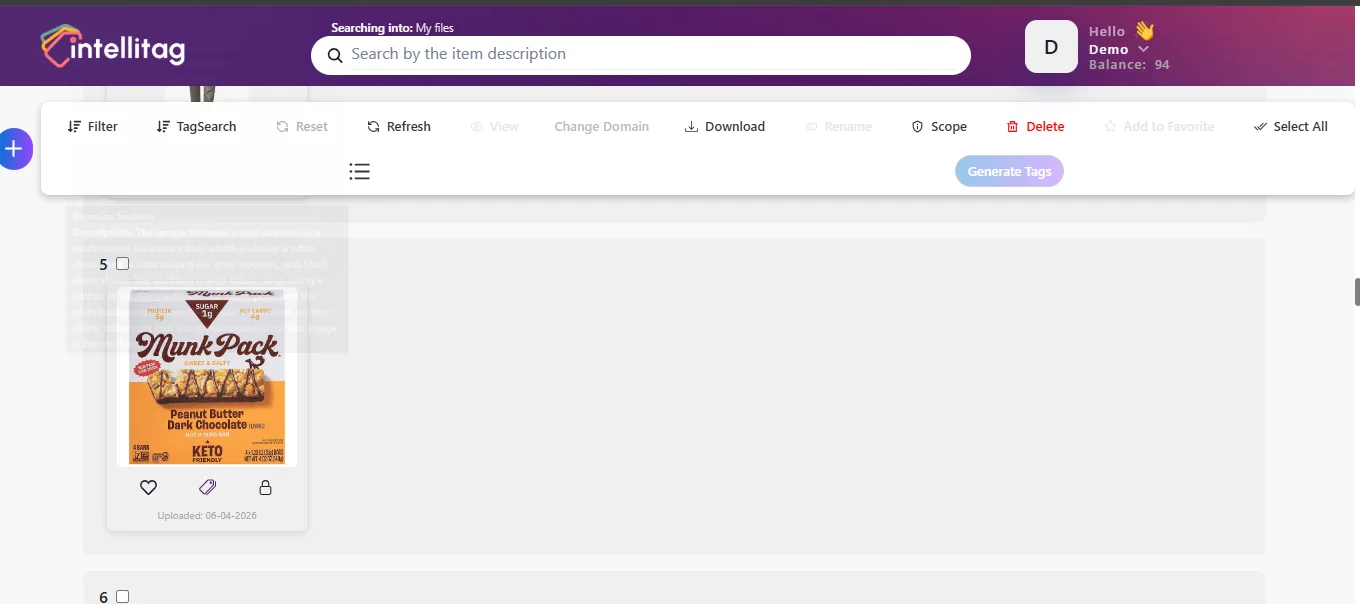
Task: Select Change Domain in toolbar
Action: click(x=602, y=127)
